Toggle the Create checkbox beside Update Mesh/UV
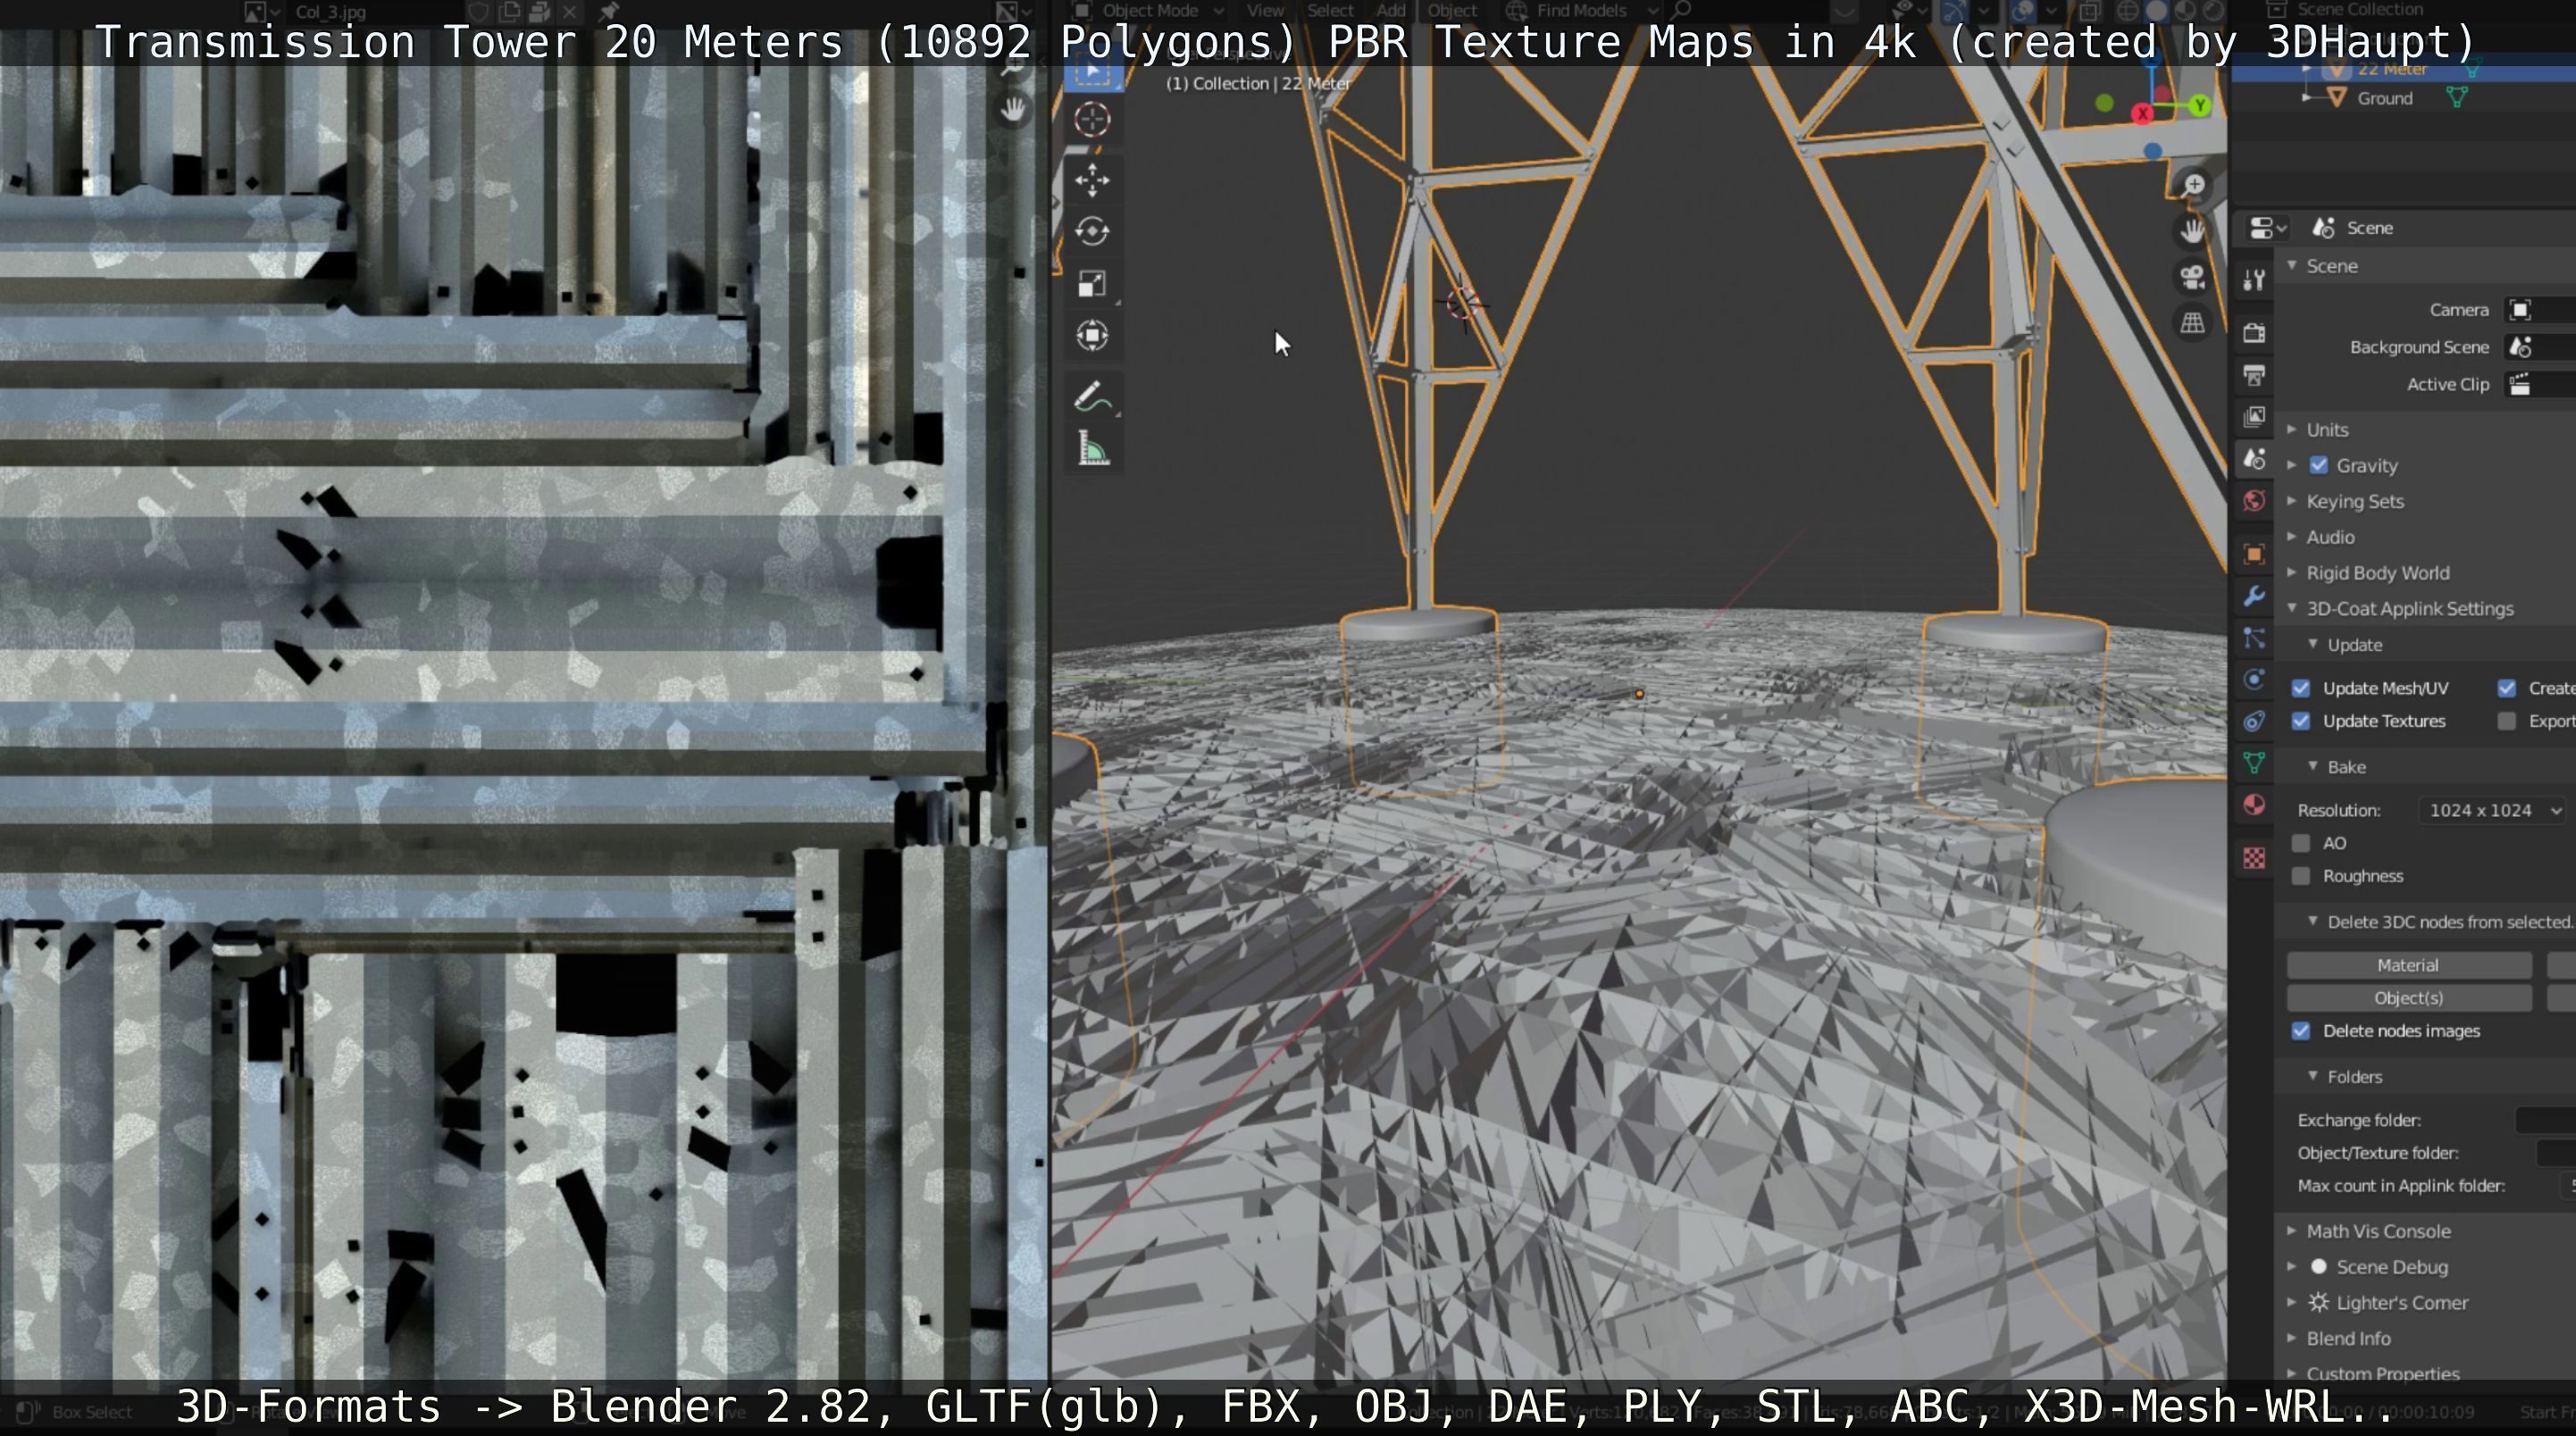2576x1436 pixels. 2506,688
